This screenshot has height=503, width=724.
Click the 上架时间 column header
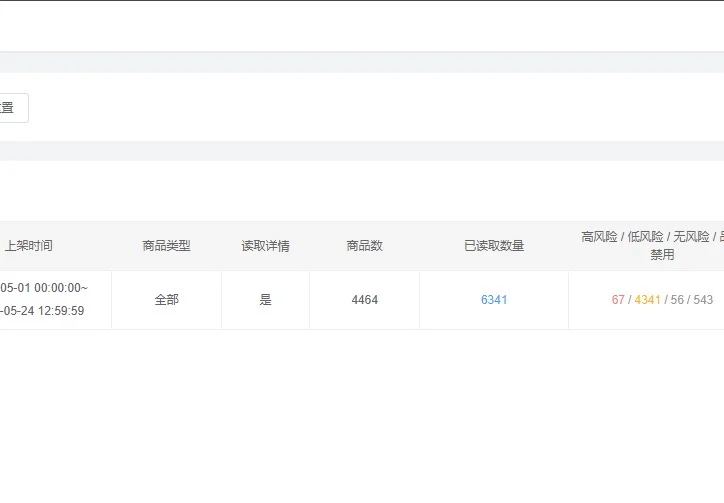(28, 246)
